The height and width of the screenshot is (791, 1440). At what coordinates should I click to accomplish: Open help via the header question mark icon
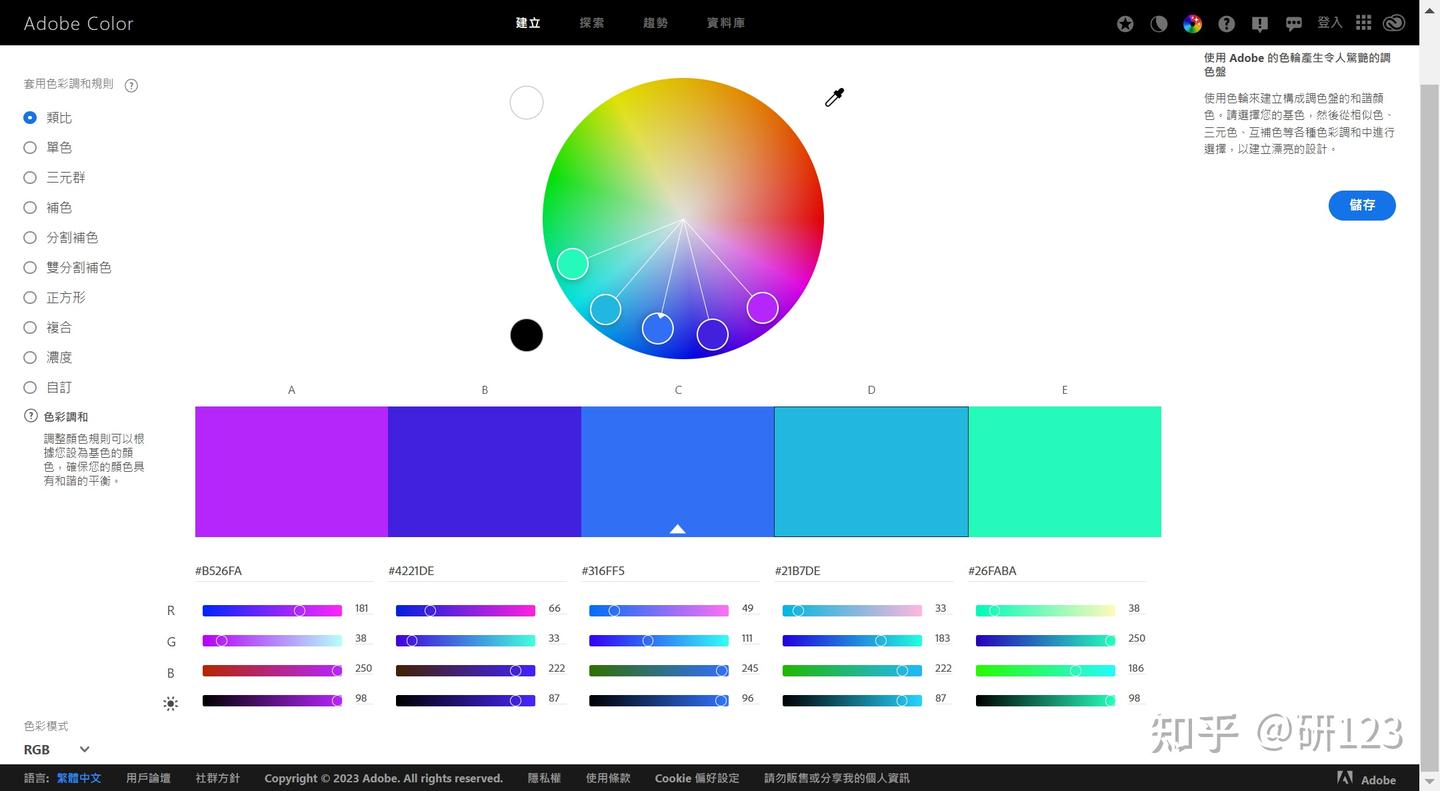tap(1226, 24)
